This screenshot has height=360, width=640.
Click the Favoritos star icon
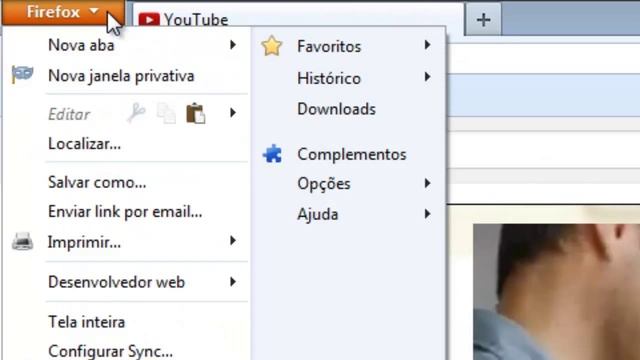coord(272,46)
